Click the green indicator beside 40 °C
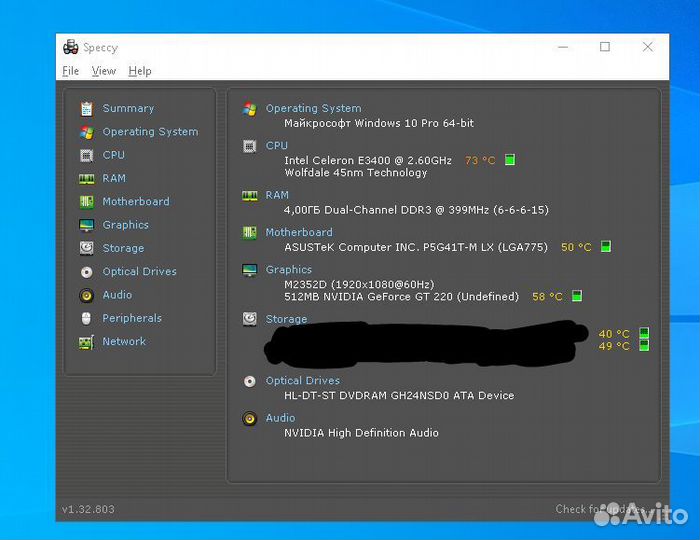 tap(644, 333)
